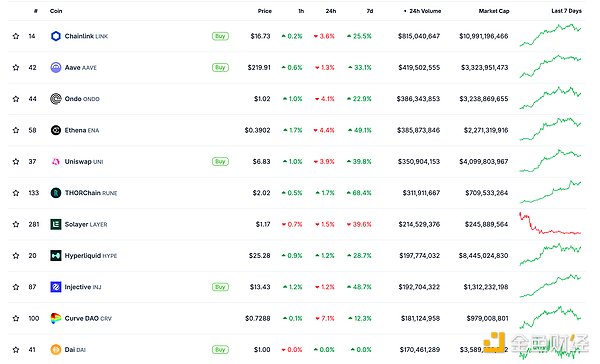This screenshot has width=600, height=364.
Task: Toggle the favorite star for Dai
Action: [x=16, y=349]
